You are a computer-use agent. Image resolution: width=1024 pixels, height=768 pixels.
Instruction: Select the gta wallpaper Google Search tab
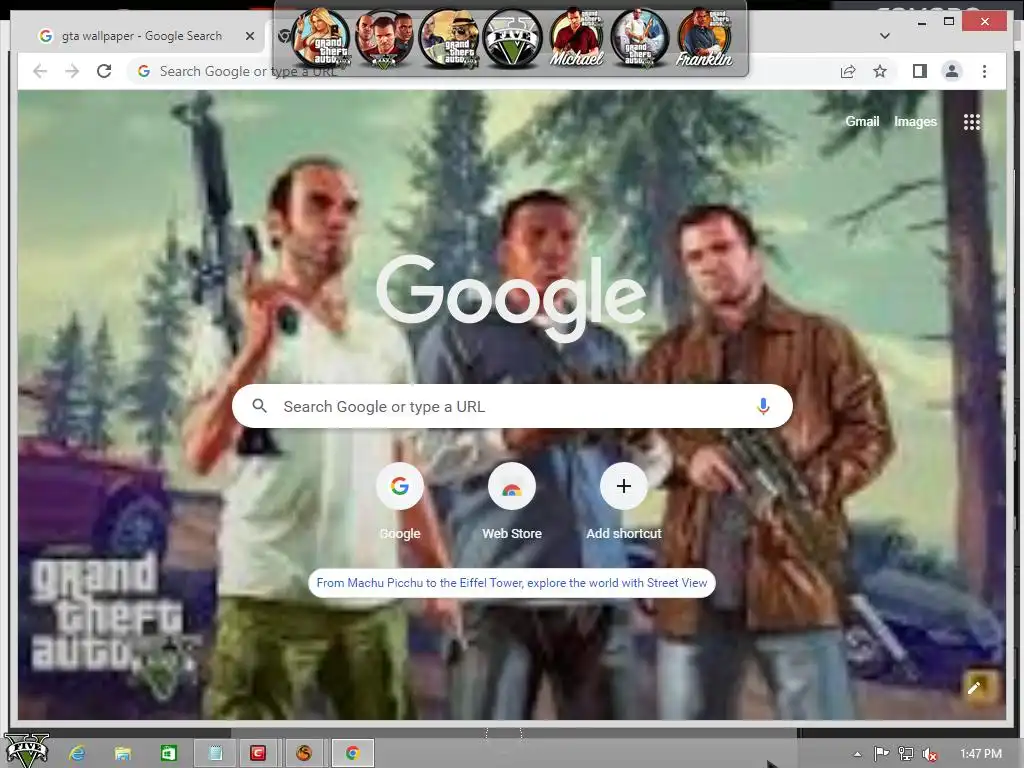coord(142,36)
